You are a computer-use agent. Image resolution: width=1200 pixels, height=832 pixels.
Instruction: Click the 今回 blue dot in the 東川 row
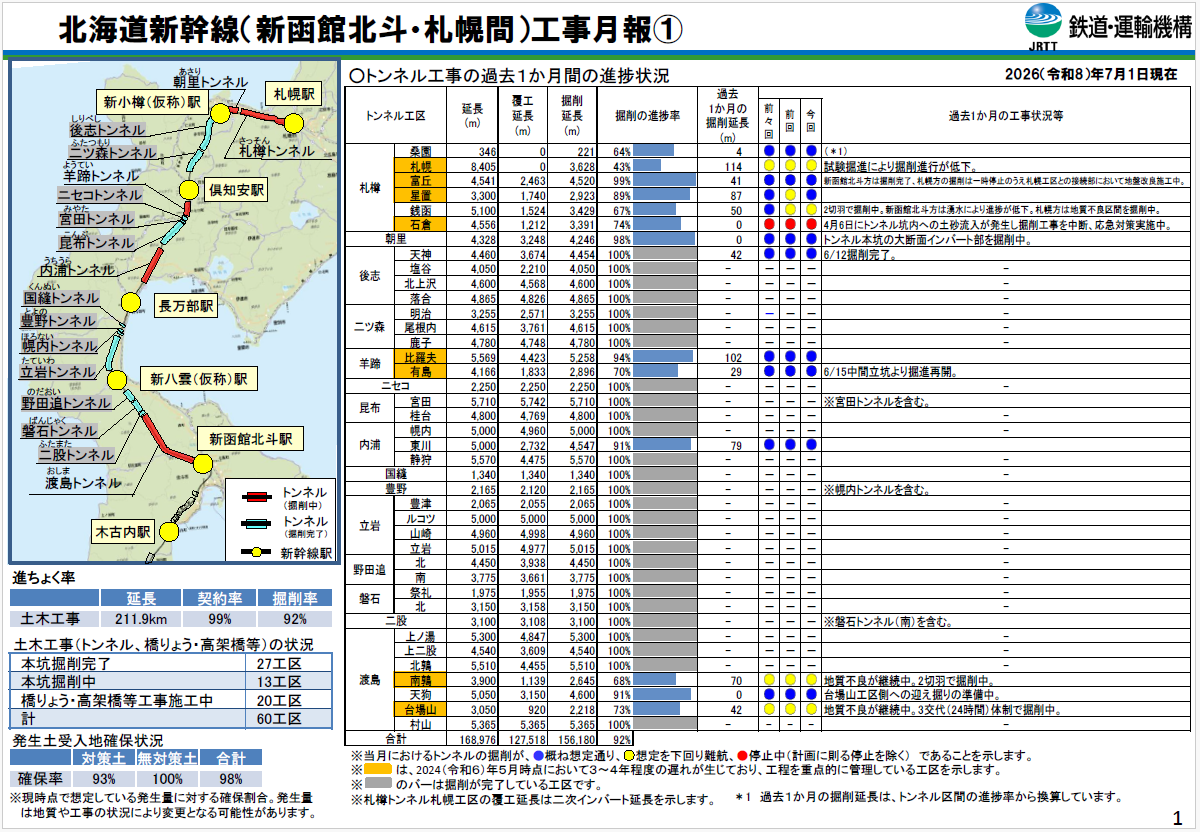pos(811,444)
